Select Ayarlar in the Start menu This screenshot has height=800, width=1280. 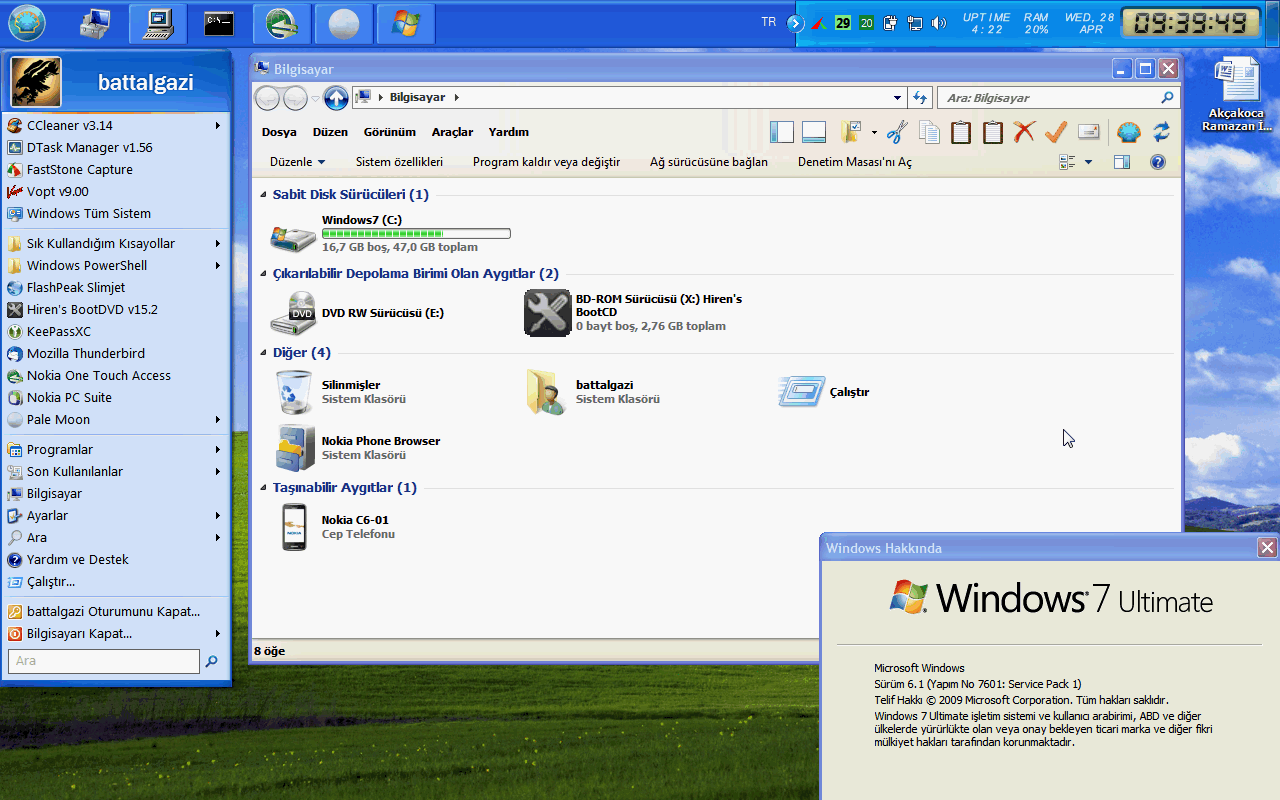[116, 516]
